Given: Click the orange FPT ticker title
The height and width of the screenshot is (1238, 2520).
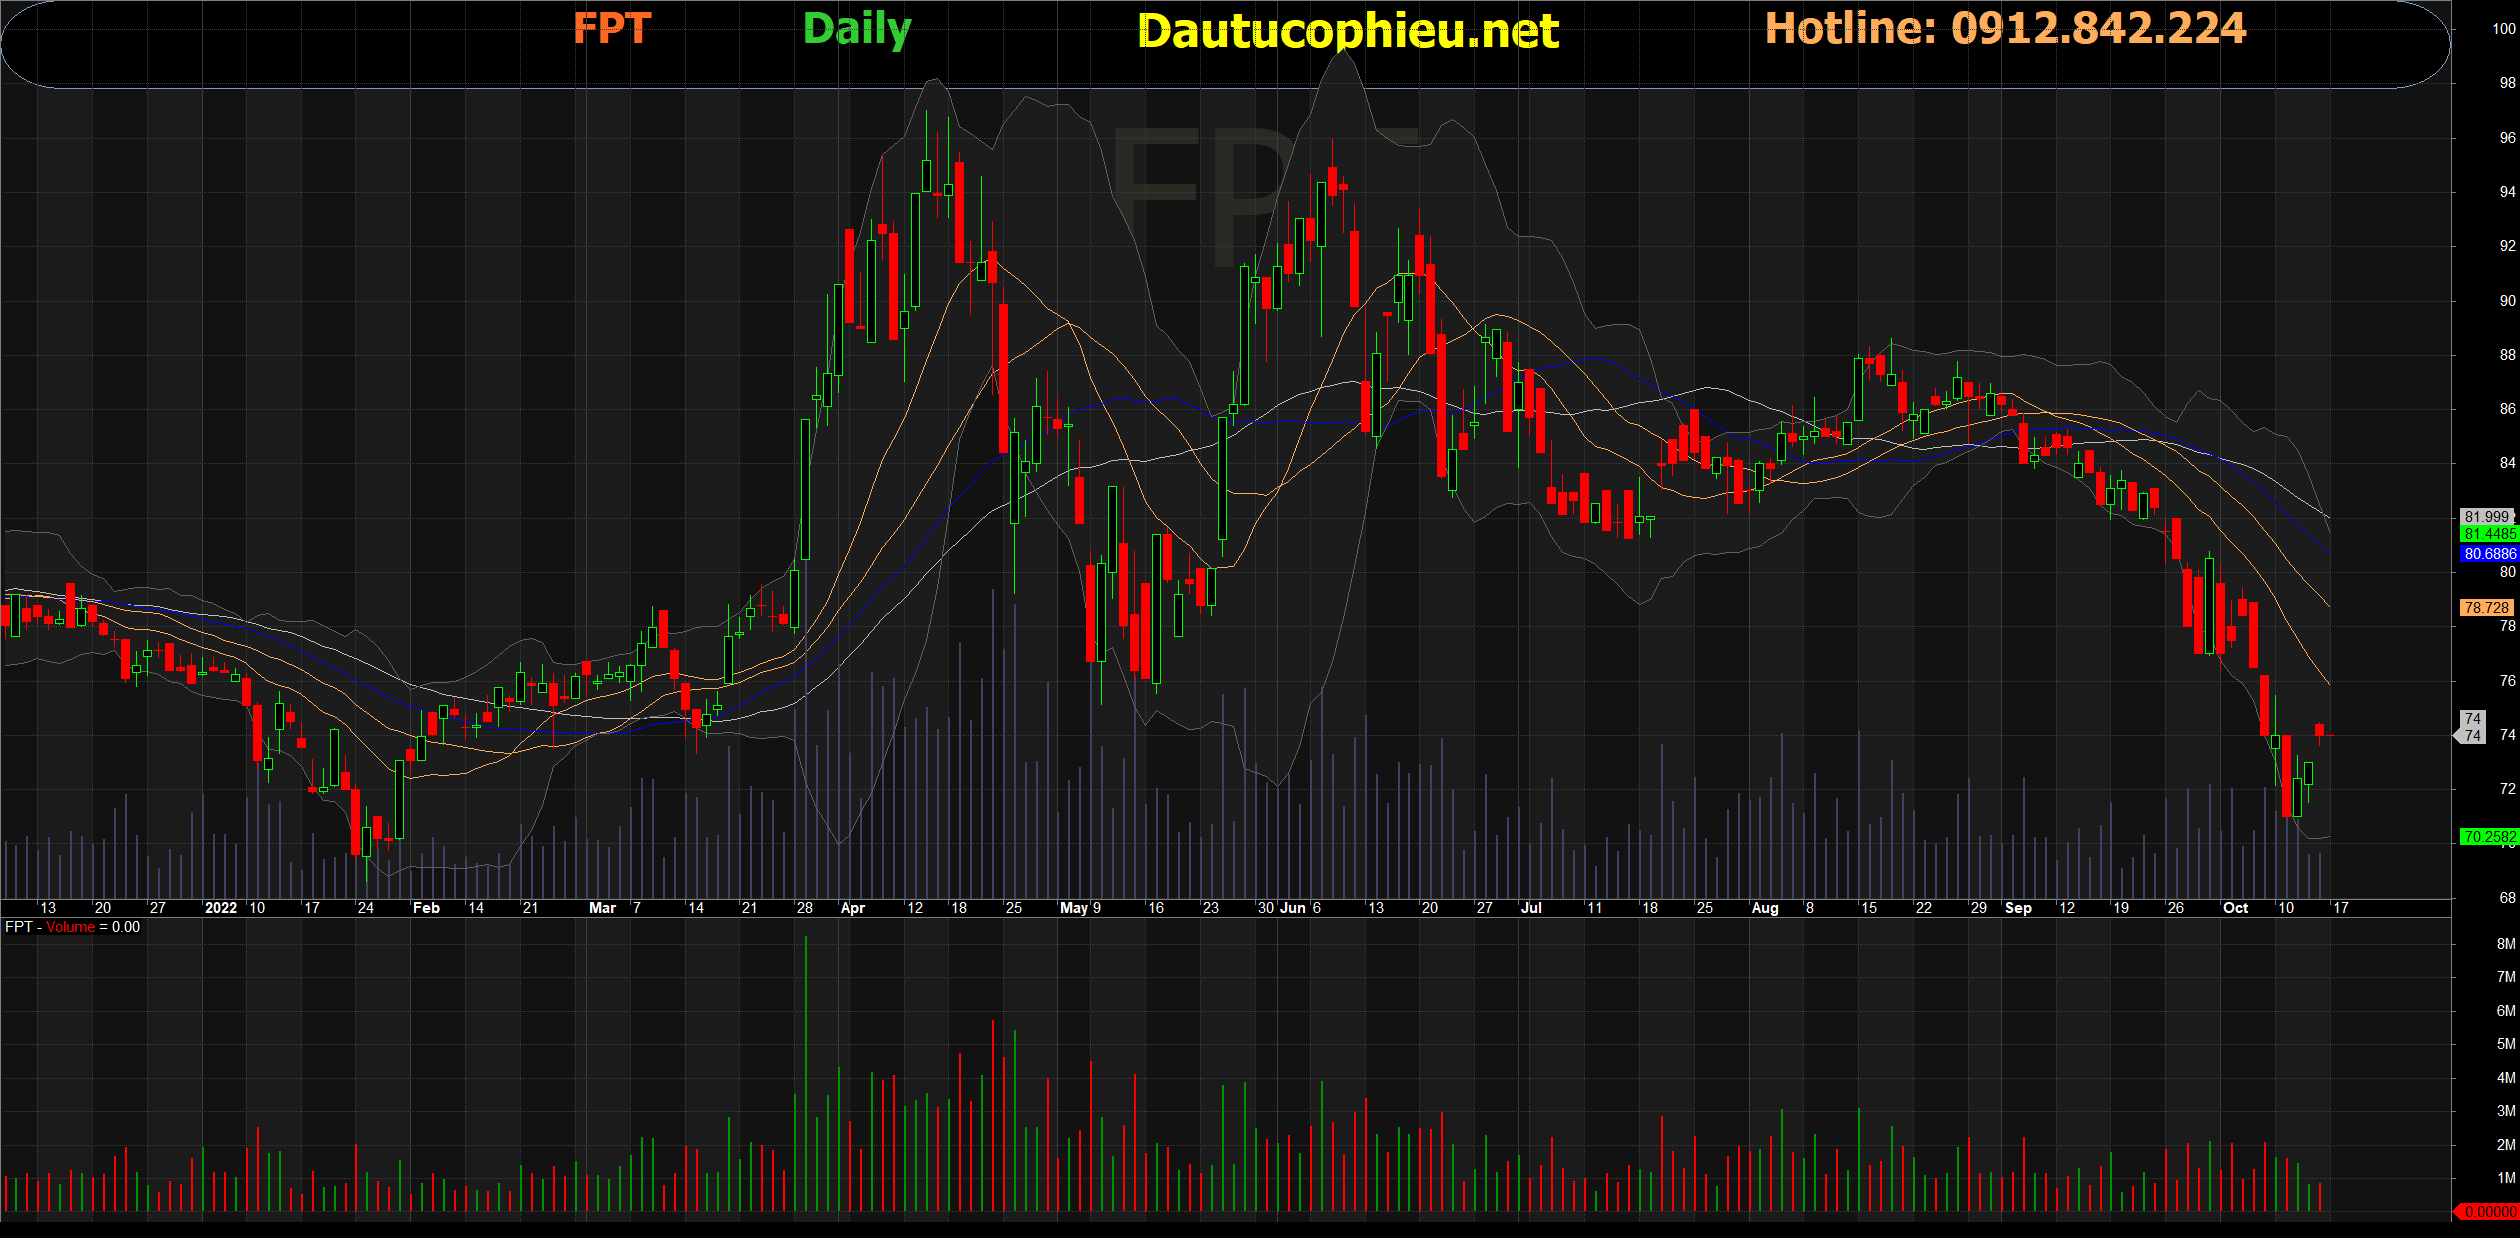Looking at the screenshot, I should pyautogui.click(x=612, y=28).
